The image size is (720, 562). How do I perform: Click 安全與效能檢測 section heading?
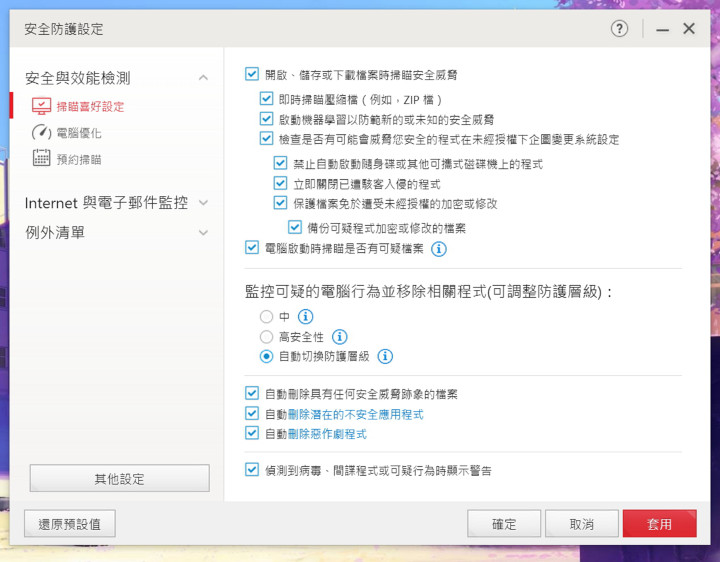point(78,78)
